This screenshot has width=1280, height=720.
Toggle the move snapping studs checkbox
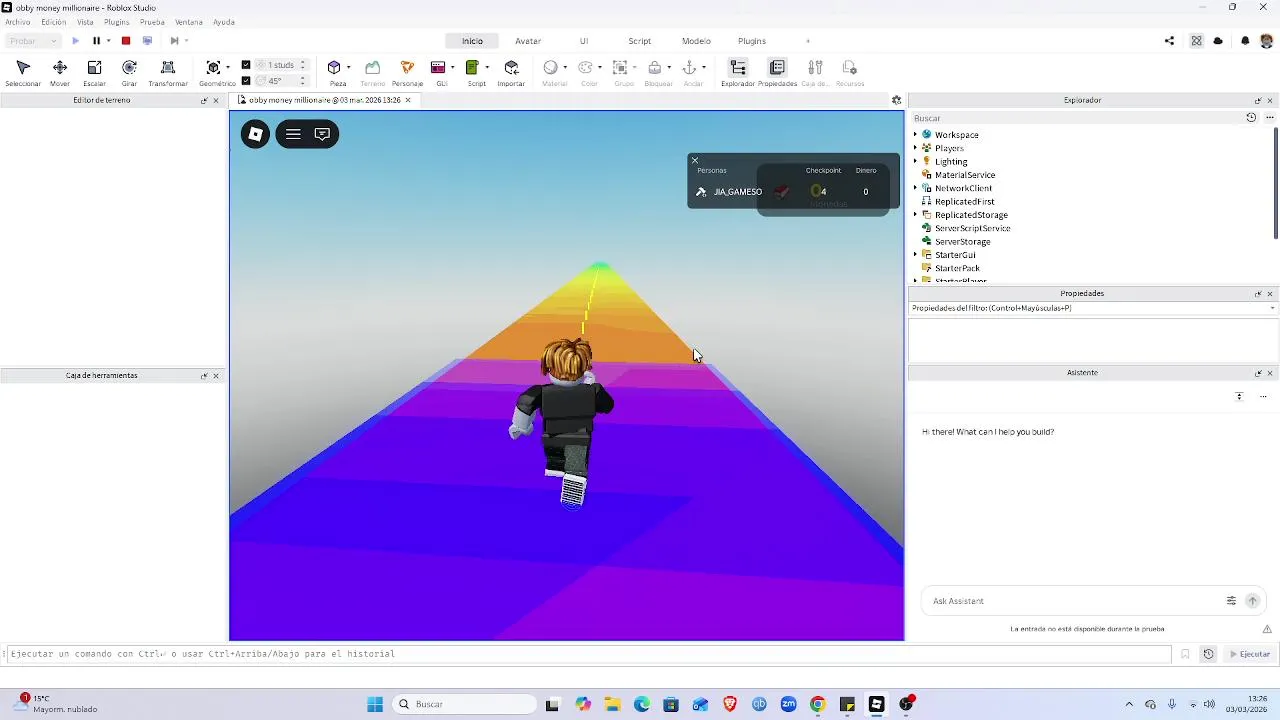pos(246,65)
